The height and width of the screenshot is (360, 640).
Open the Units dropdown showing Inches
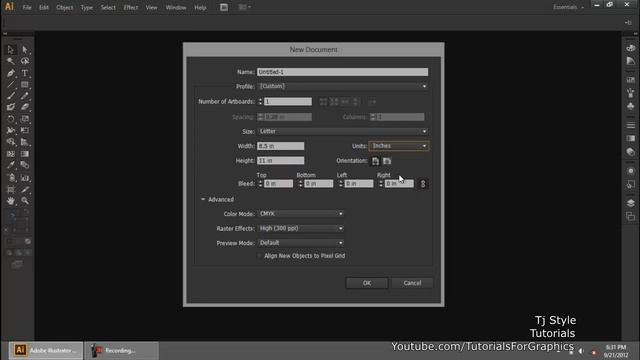[x=399, y=146]
